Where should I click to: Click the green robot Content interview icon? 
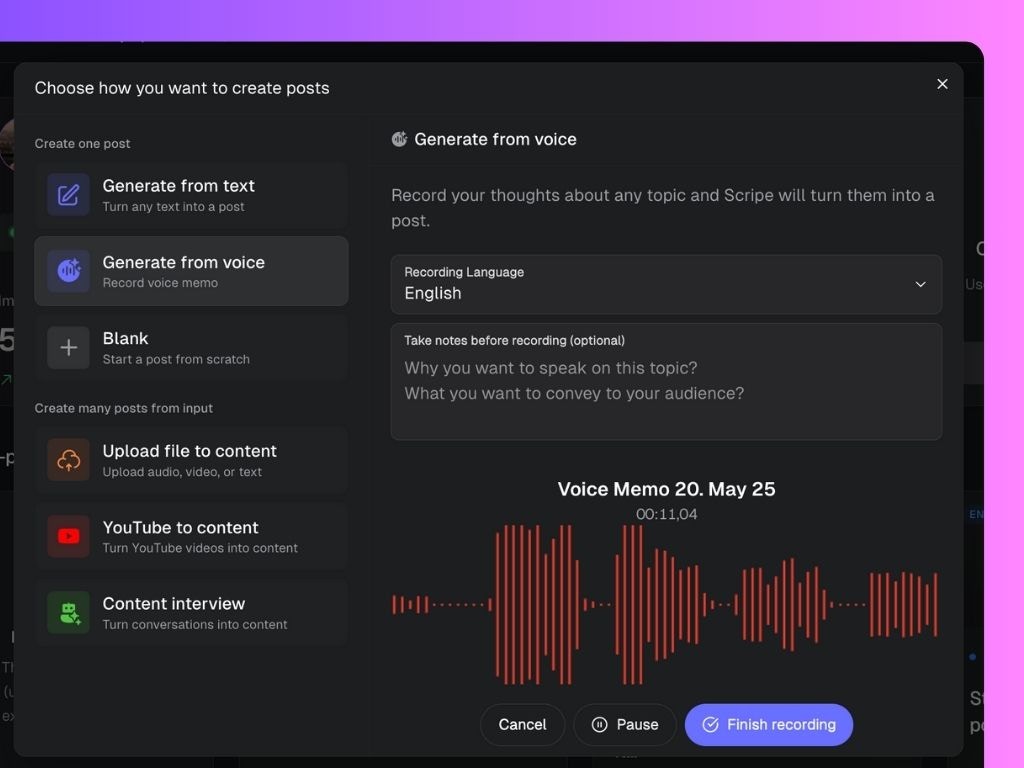coord(68,613)
